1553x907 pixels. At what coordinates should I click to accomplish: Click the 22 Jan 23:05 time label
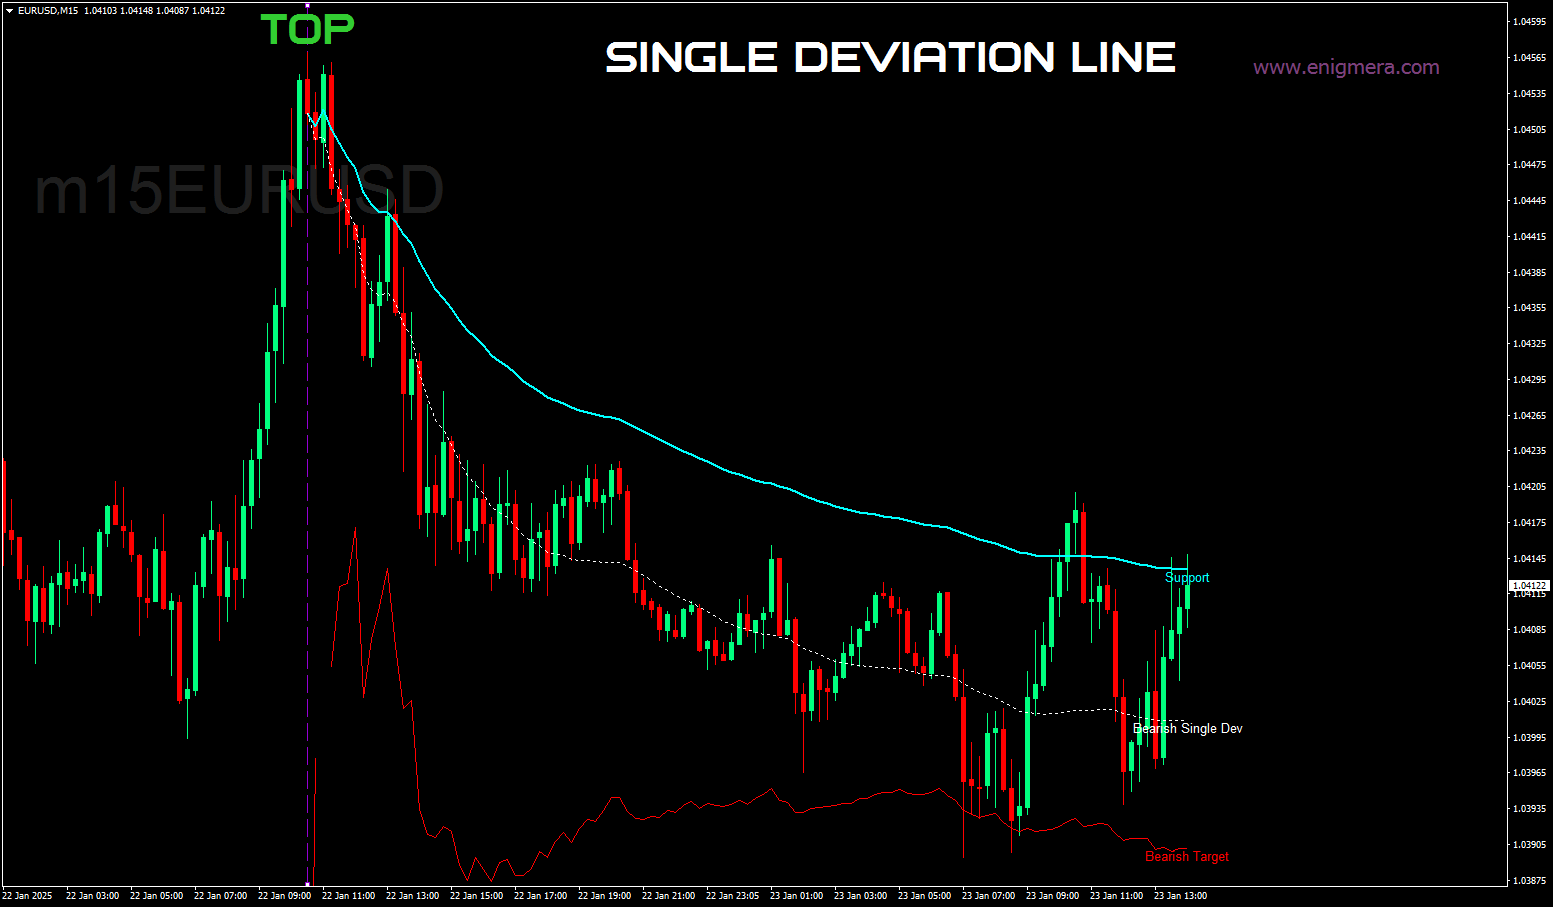point(732,896)
